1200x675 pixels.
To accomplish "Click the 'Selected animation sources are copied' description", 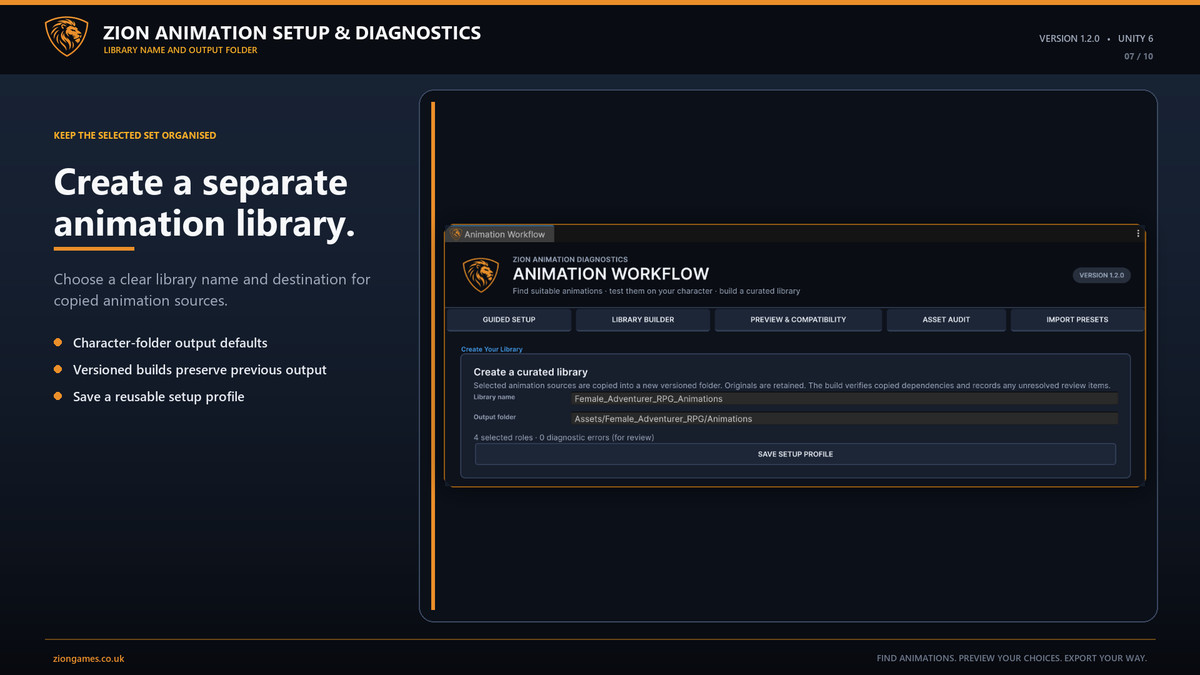I will pyautogui.click(x=791, y=385).
